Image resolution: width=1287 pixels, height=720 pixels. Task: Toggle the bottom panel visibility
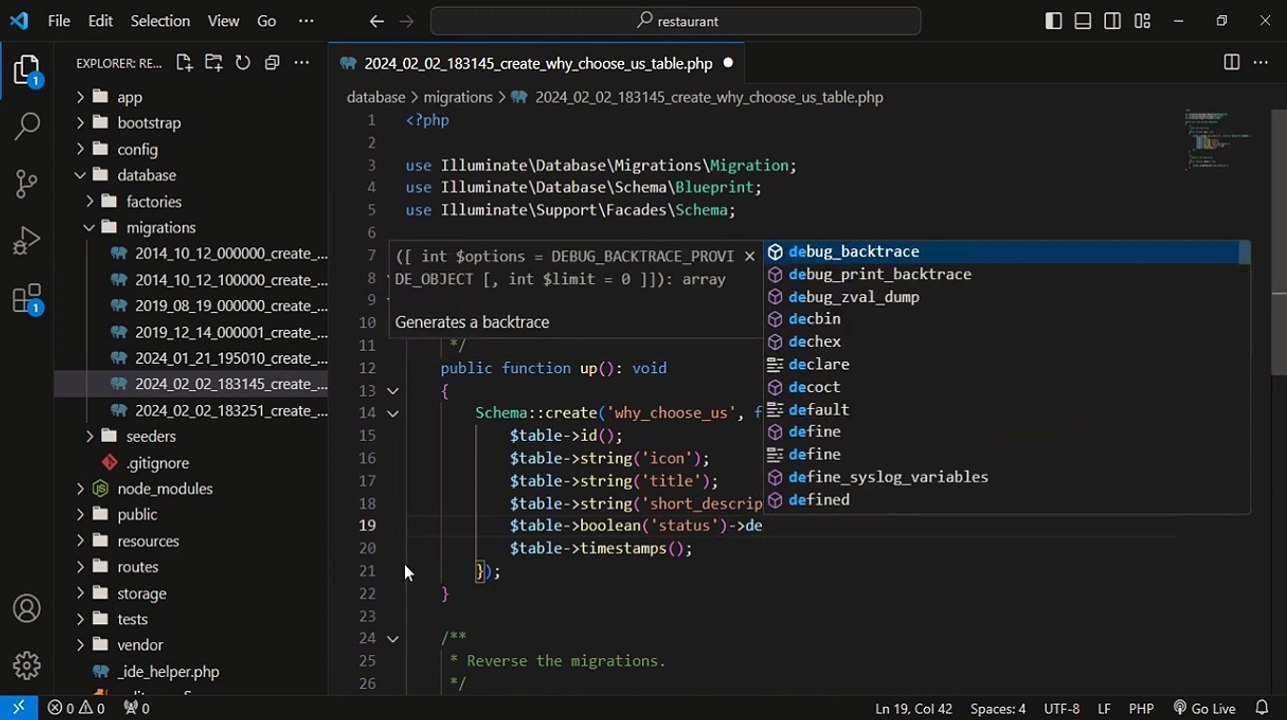point(1083,21)
